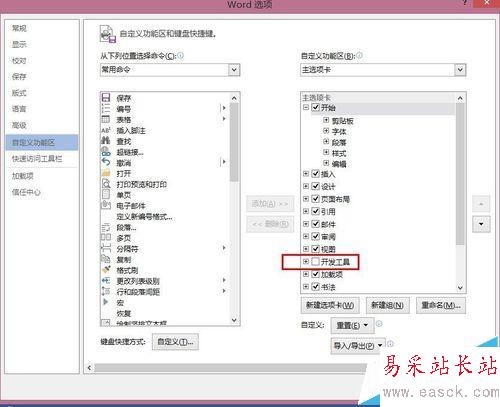500x407 pixels.
Task: Click the command list vertical scrollbar
Action: 234,208
